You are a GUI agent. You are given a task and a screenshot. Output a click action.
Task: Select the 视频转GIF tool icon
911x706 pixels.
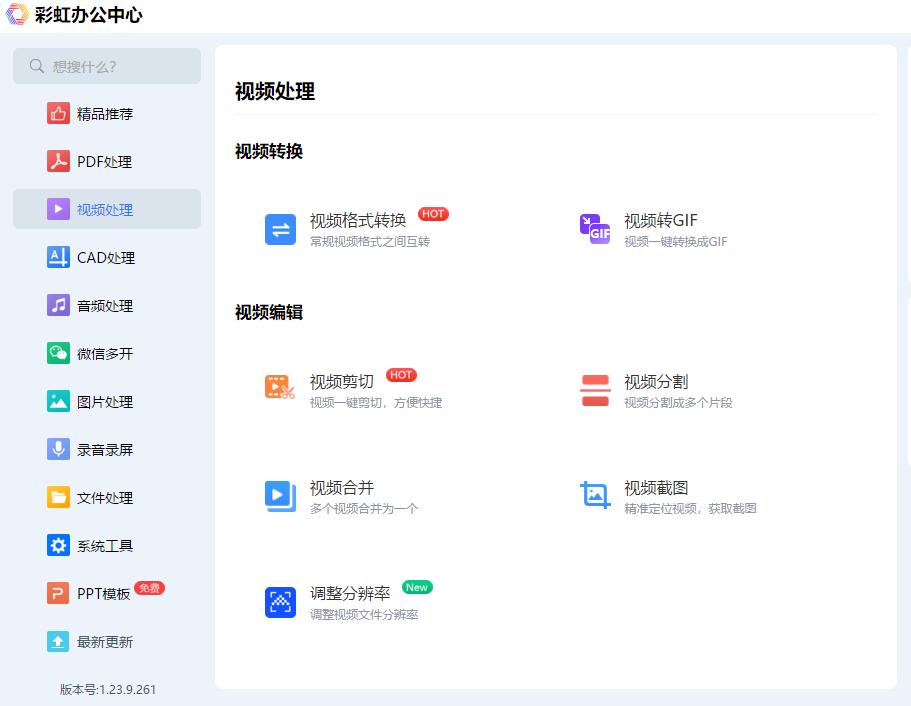[x=594, y=229]
